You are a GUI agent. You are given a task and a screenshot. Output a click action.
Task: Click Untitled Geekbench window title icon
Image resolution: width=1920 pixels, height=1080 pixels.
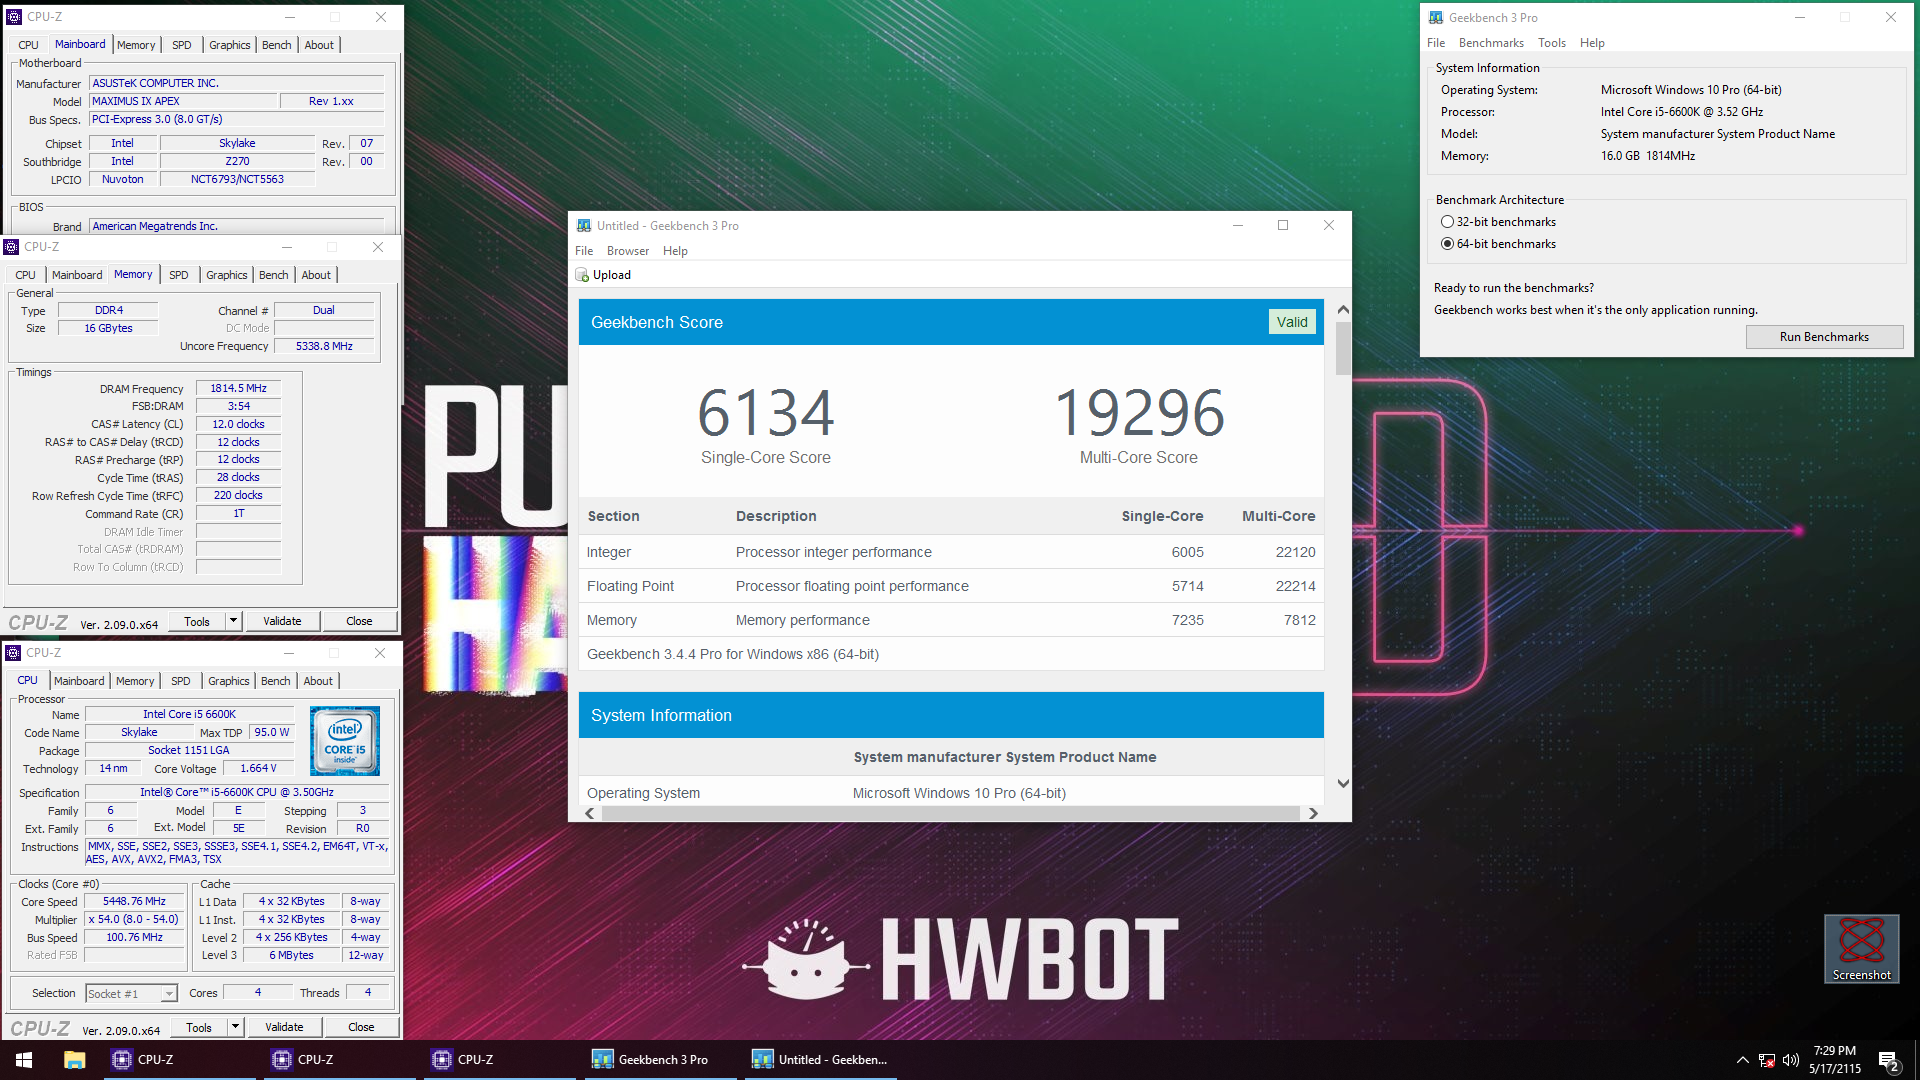click(x=584, y=226)
